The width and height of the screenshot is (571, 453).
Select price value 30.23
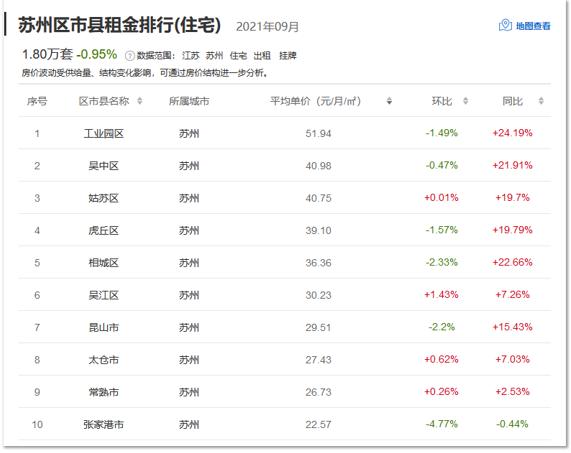318,295
